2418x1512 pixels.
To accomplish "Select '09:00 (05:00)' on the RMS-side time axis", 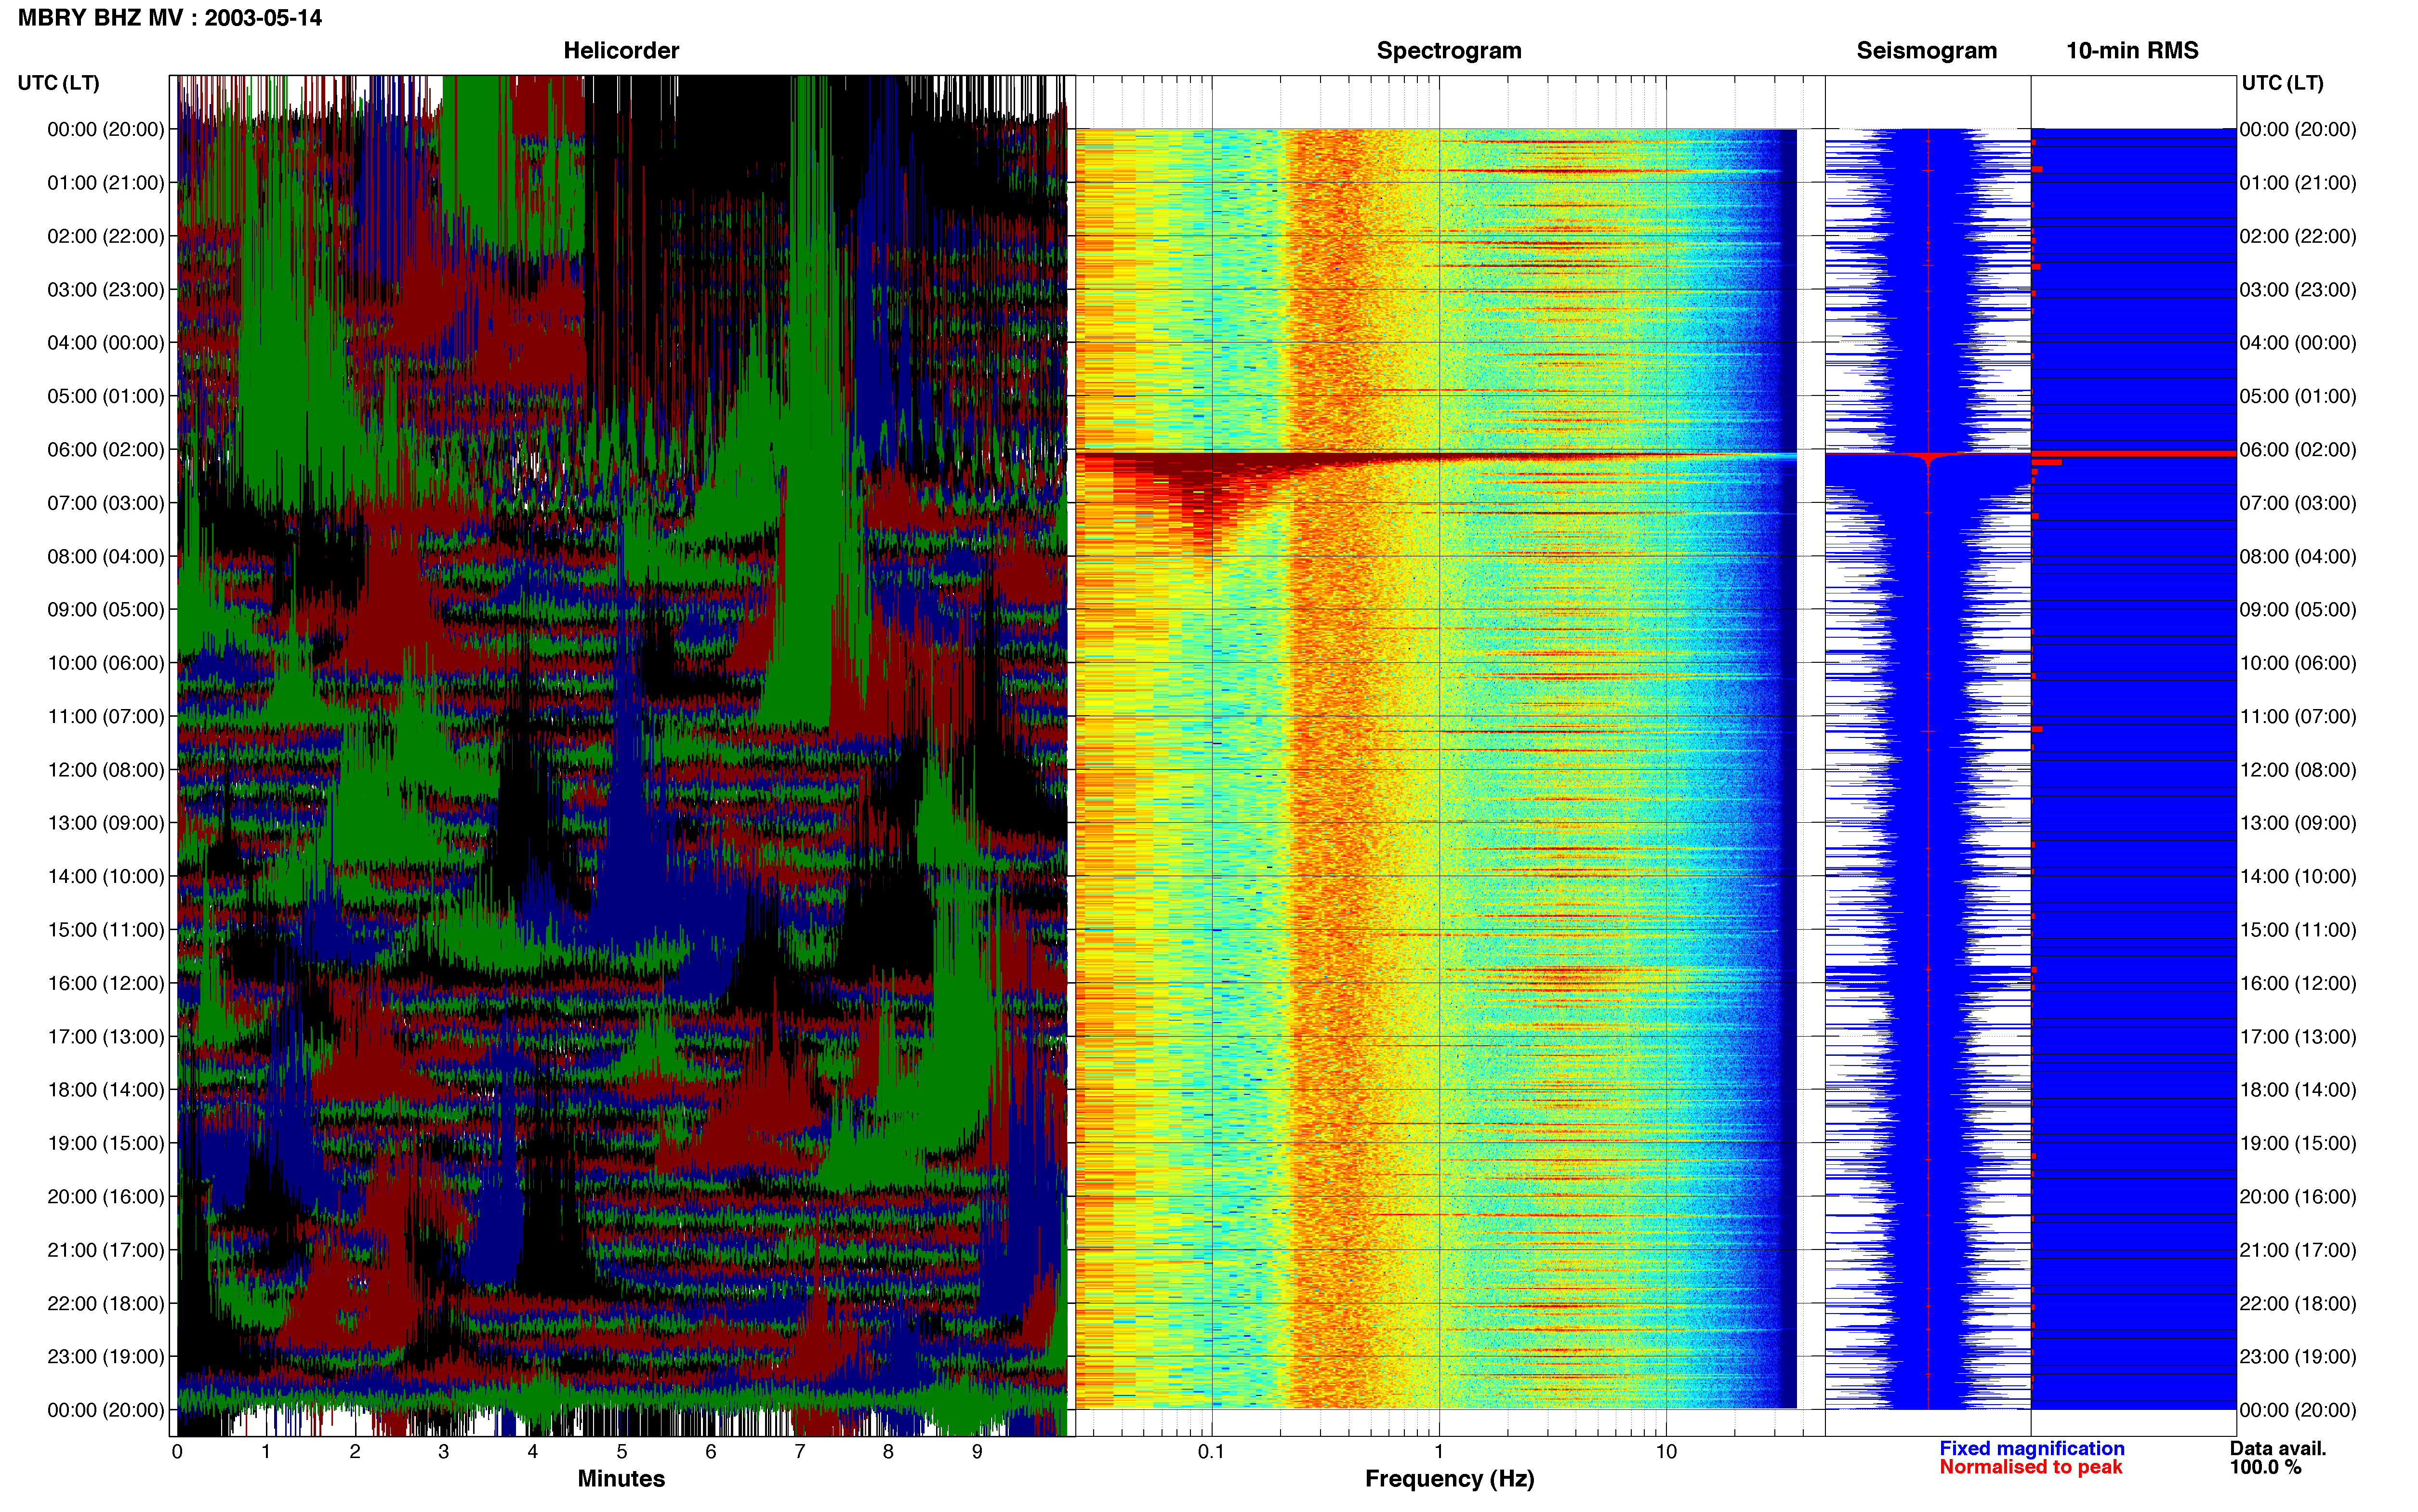I will point(2298,610).
